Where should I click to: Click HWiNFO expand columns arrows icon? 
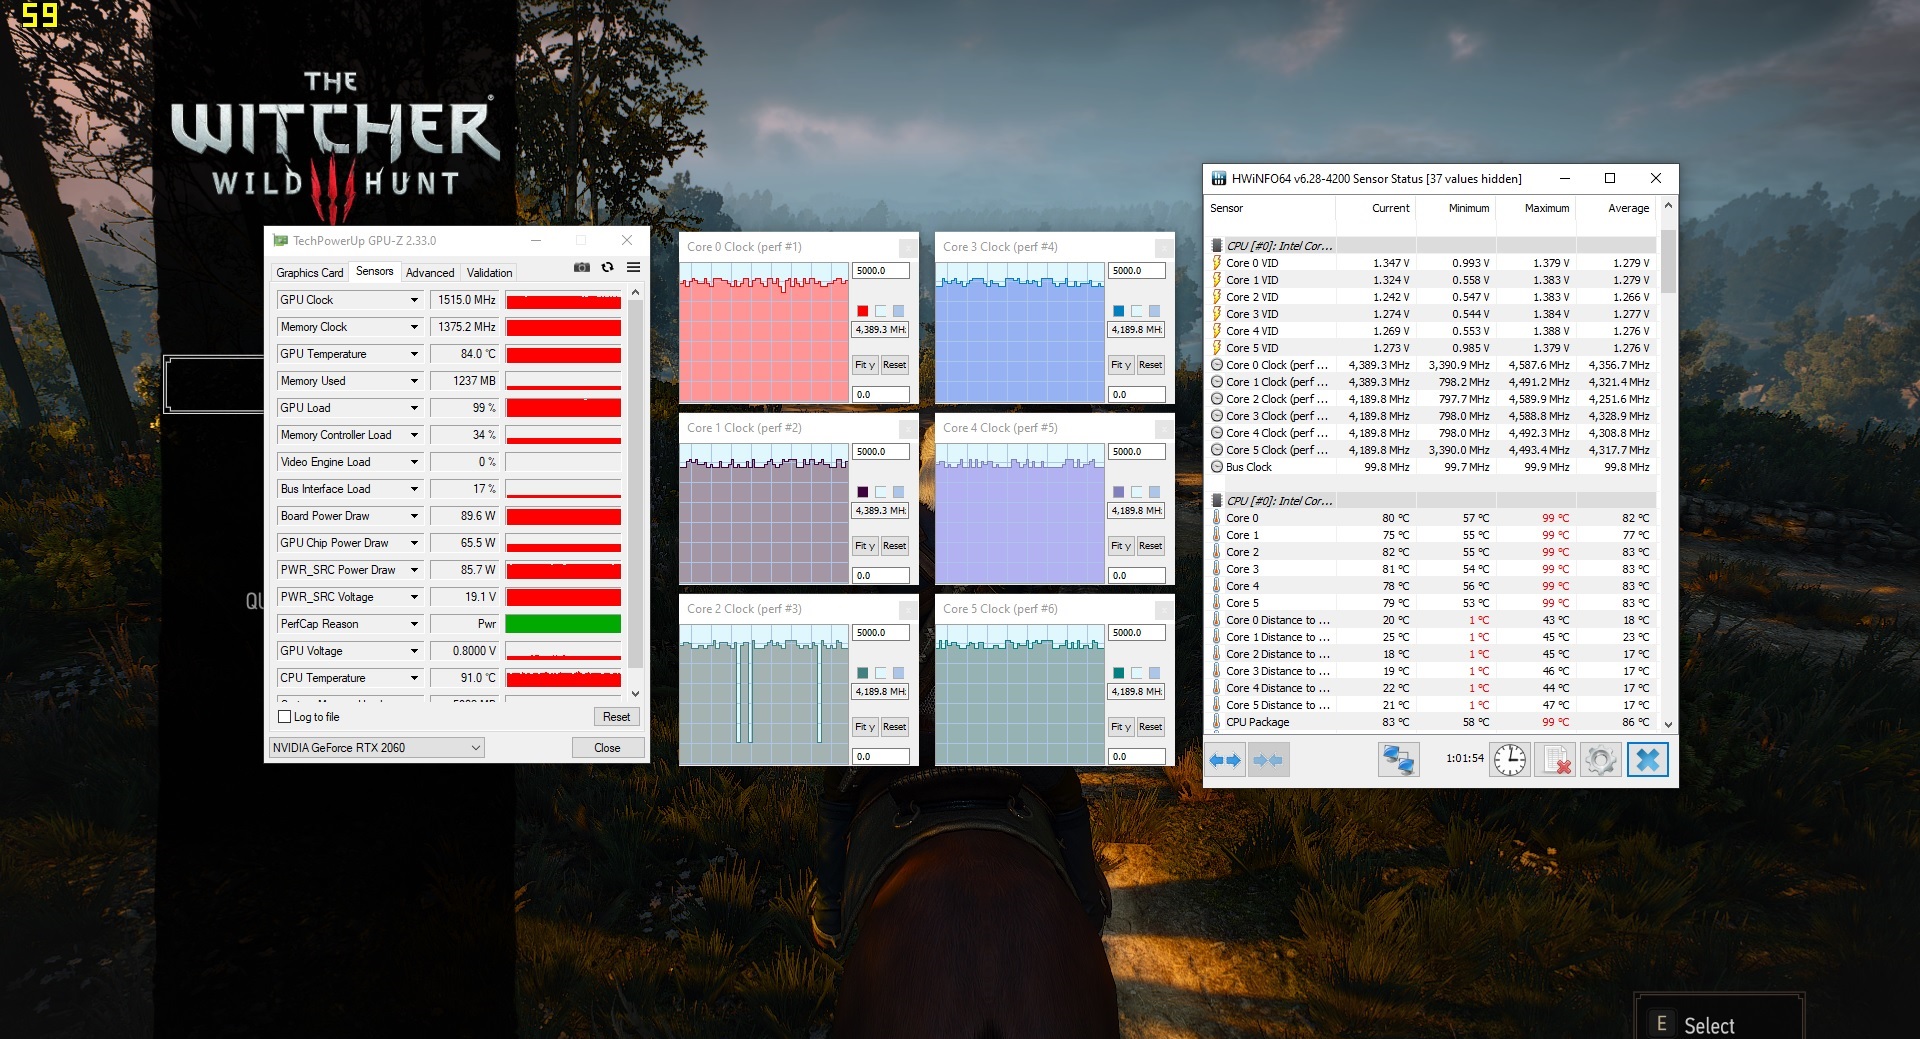(x=1225, y=760)
